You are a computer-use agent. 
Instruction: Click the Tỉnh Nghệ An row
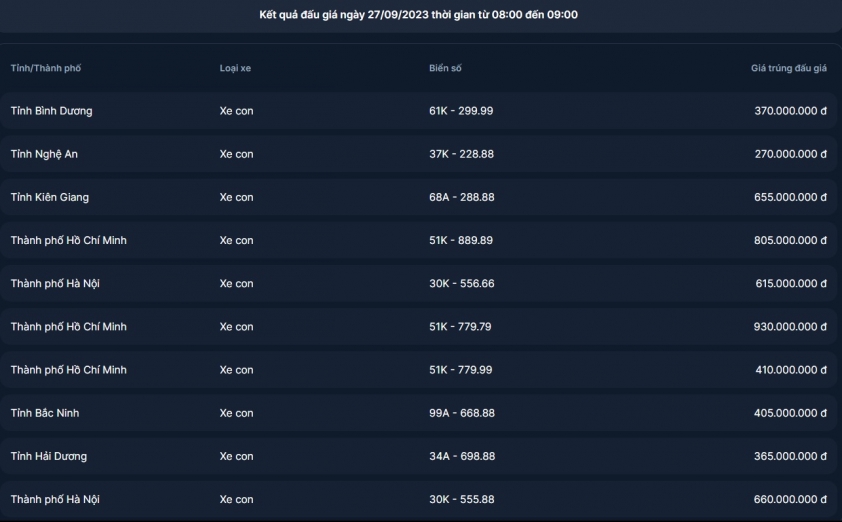click(x=418, y=154)
